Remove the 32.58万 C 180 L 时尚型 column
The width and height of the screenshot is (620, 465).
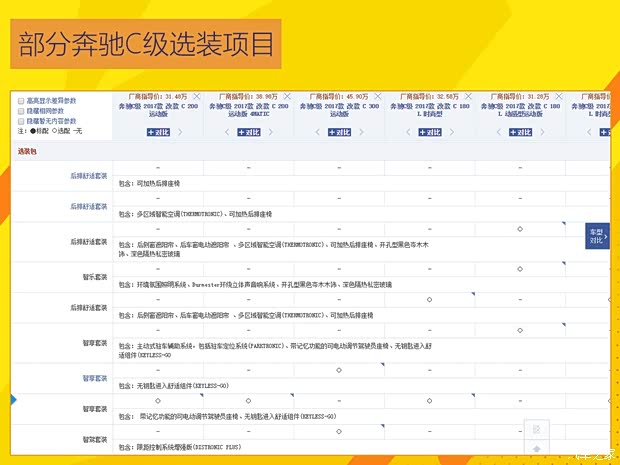click(x=468, y=96)
